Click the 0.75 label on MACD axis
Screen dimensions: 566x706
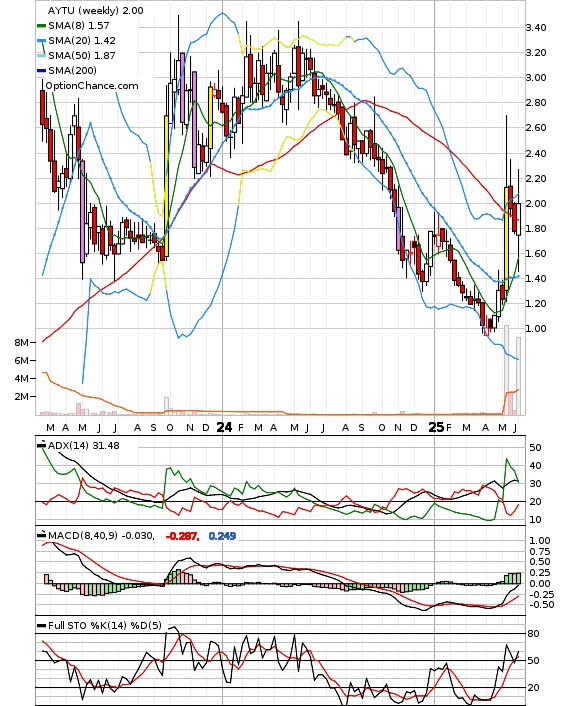(540, 552)
